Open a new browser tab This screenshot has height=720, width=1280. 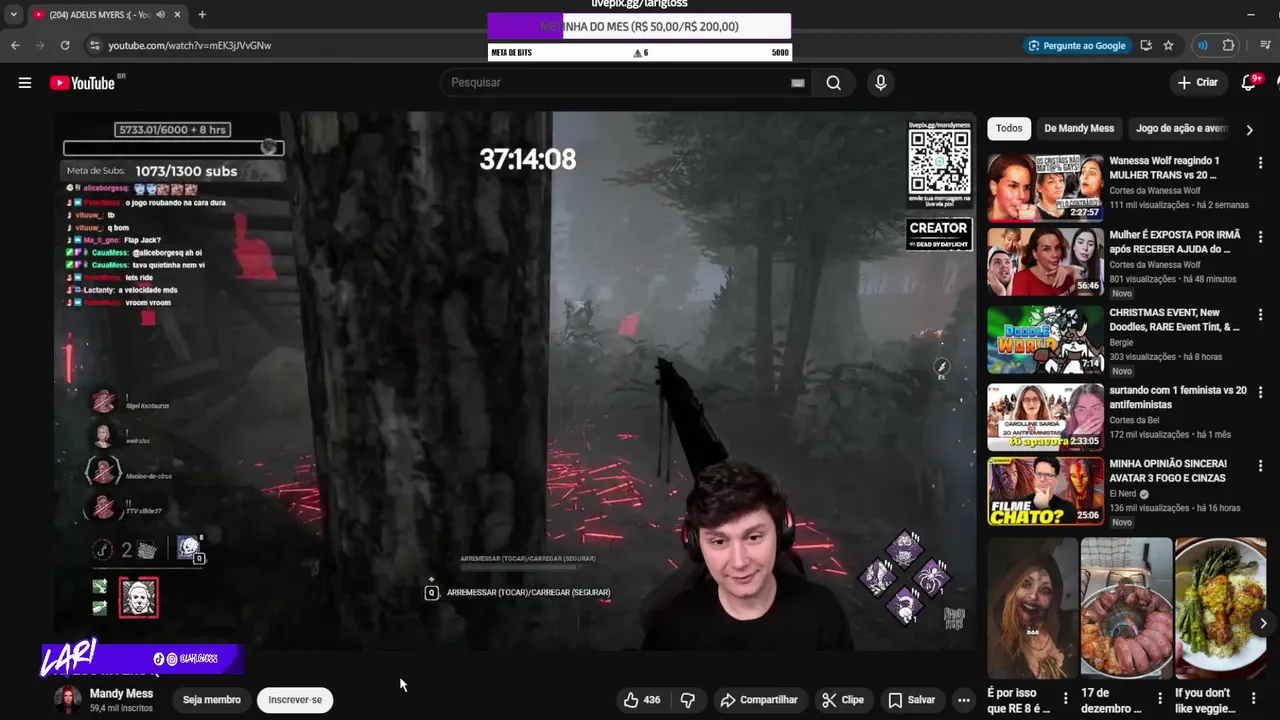pyautogui.click(x=202, y=15)
